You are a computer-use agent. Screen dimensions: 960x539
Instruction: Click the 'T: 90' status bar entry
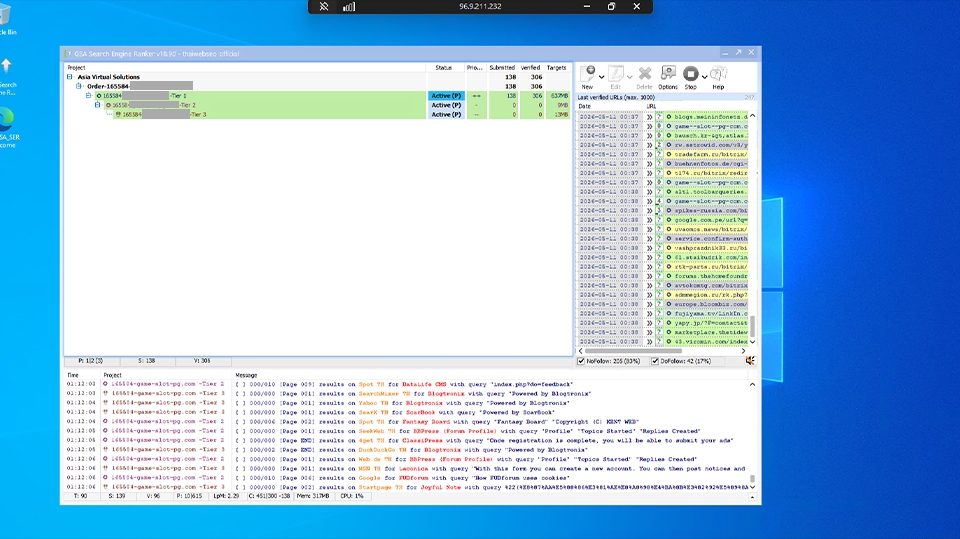point(80,496)
